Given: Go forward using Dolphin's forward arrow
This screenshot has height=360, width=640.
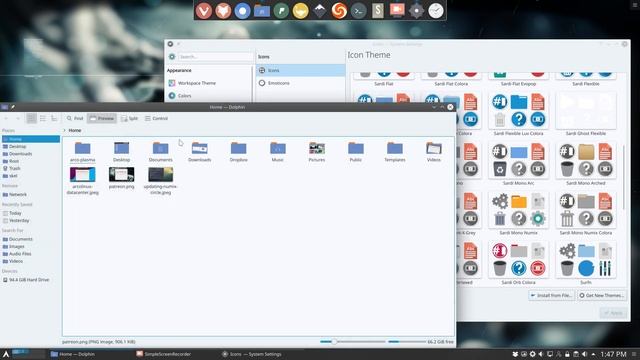Looking at the screenshot, I should (x=18, y=118).
